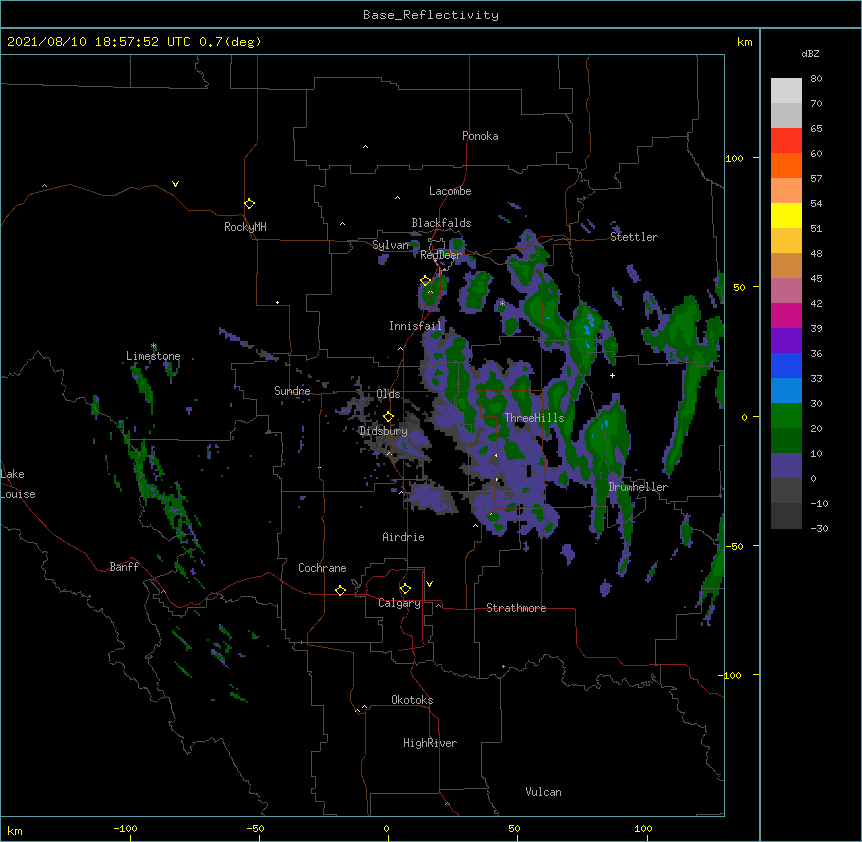
Task: Click the Strathmore town label
Action: (x=516, y=608)
